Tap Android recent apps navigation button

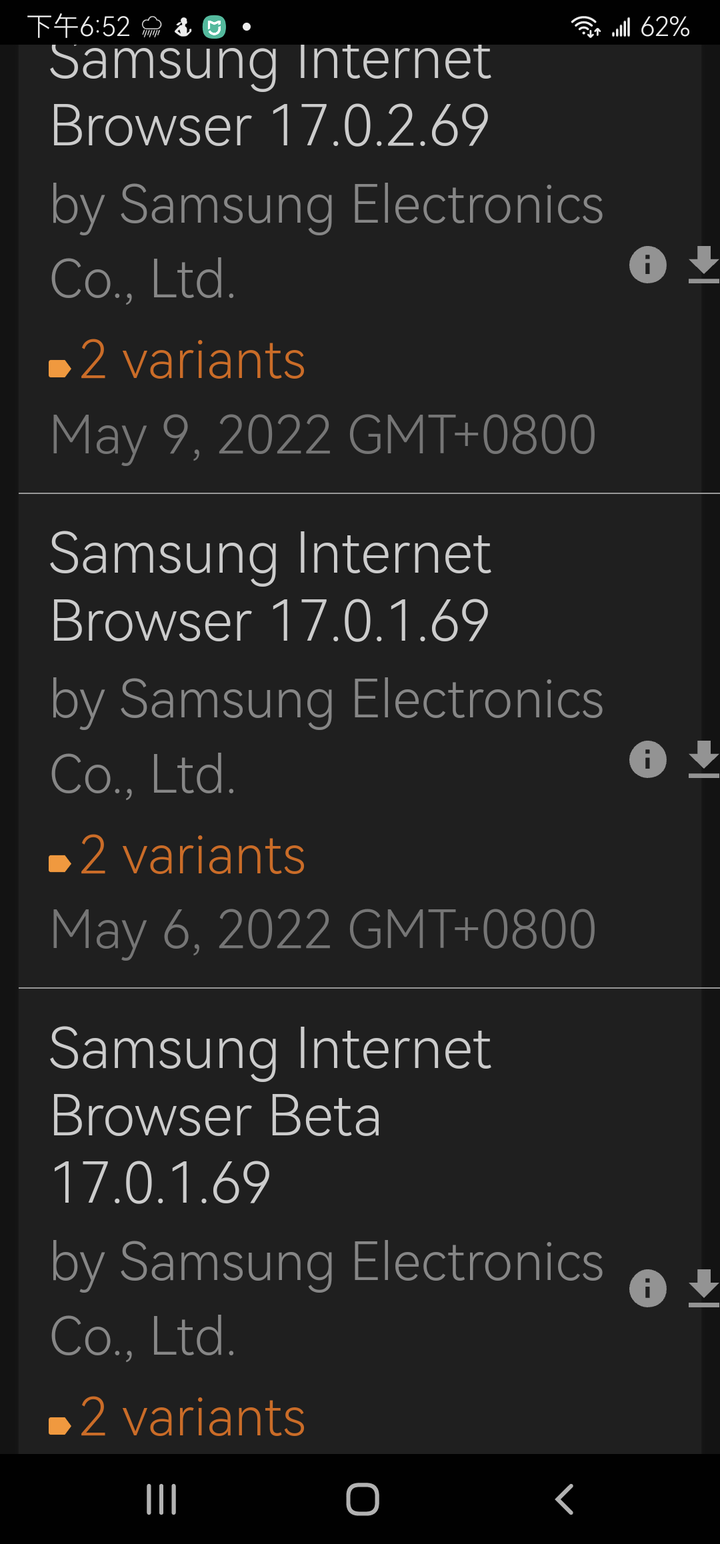(x=161, y=1499)
